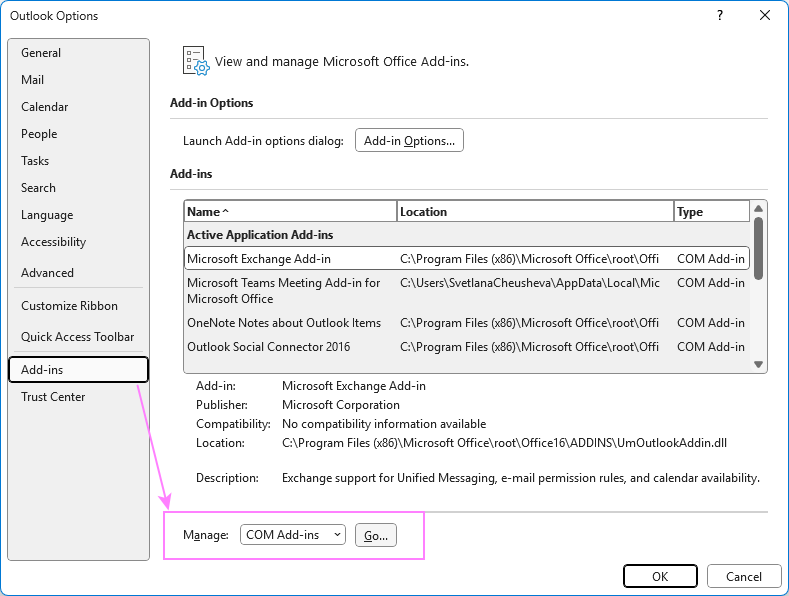This screenshot has width=789, height=596.
Task: Click the Exchange support description text
Action: (521, 478)
